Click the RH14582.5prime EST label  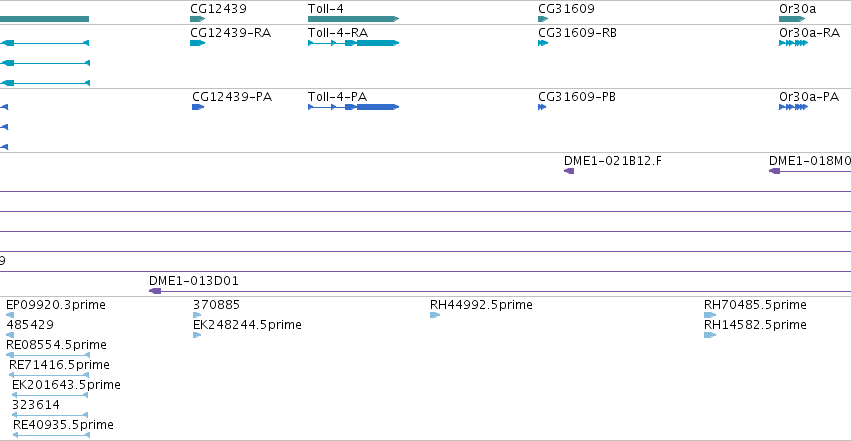pyautogui.click(x=755, y=324)
